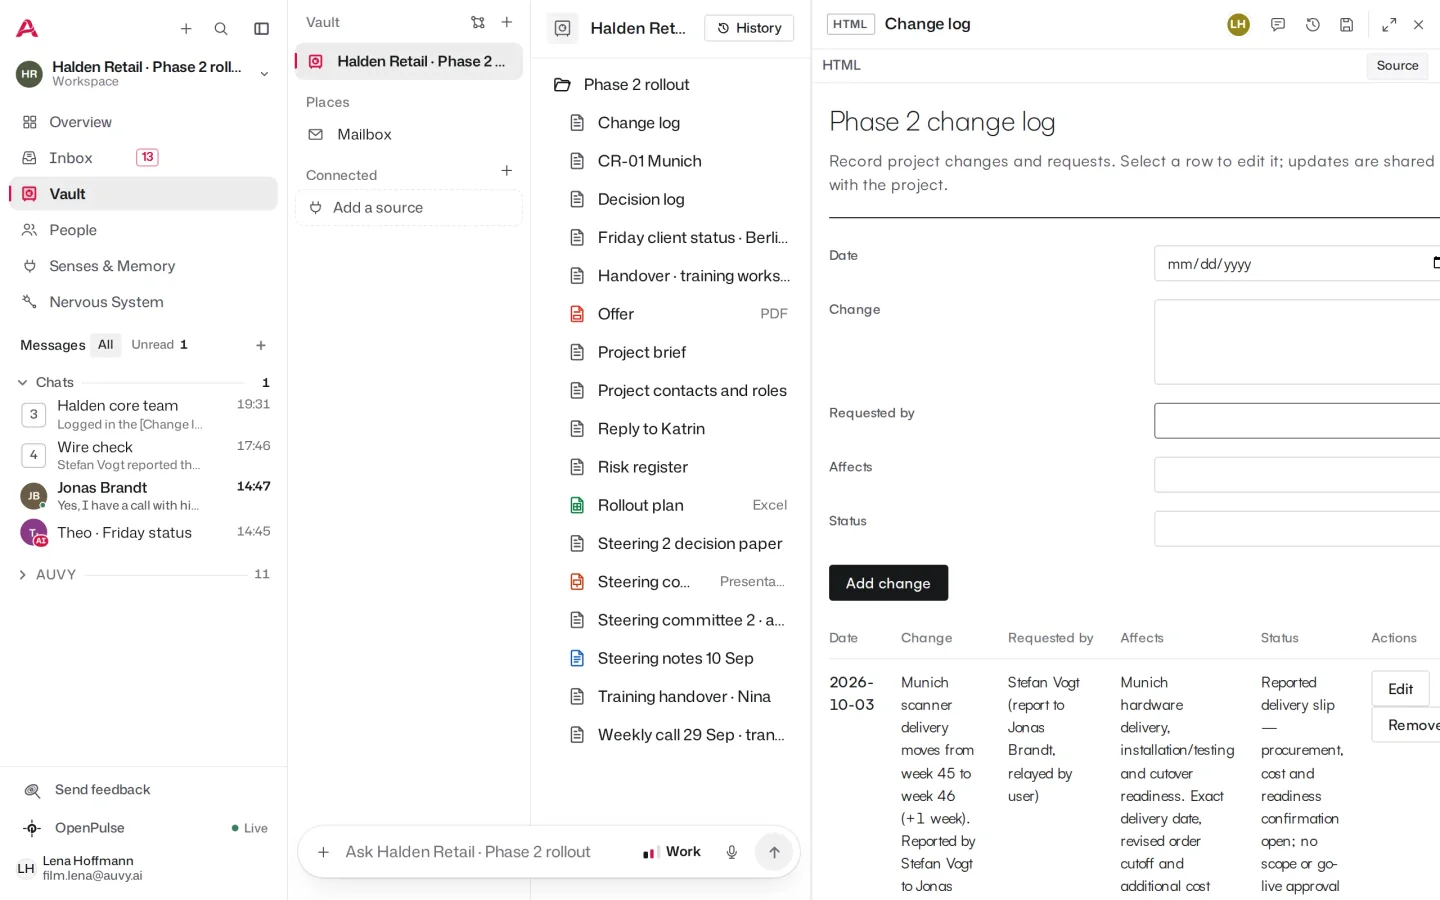This screenshot has height=900, width=1440.
Task: Open the Rollout plan Excel file
Action: pyautogui.click(x=678, y=505)
